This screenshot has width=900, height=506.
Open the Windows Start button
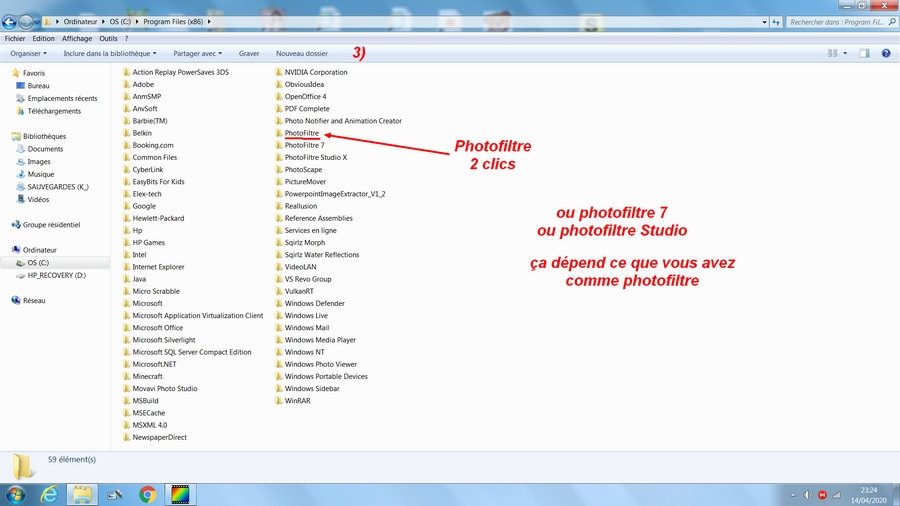[x=15, y=495]
